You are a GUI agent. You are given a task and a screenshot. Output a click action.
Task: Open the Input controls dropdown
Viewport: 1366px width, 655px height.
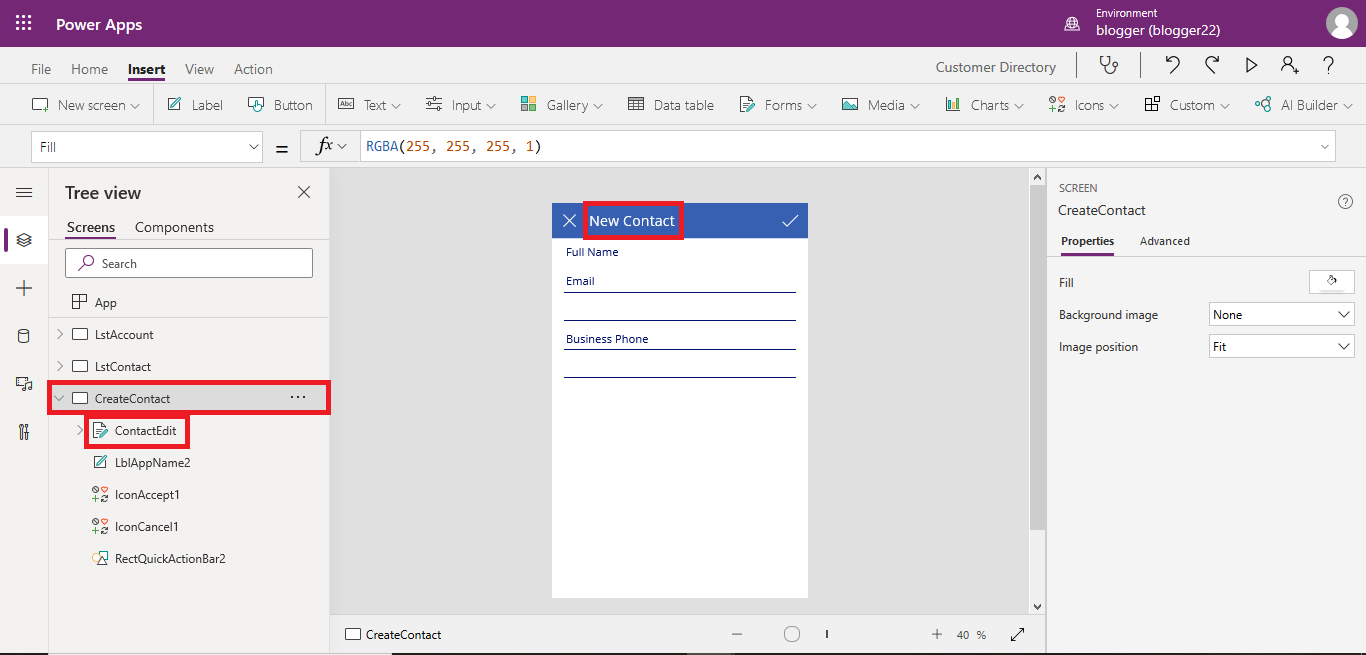(461, 105)
